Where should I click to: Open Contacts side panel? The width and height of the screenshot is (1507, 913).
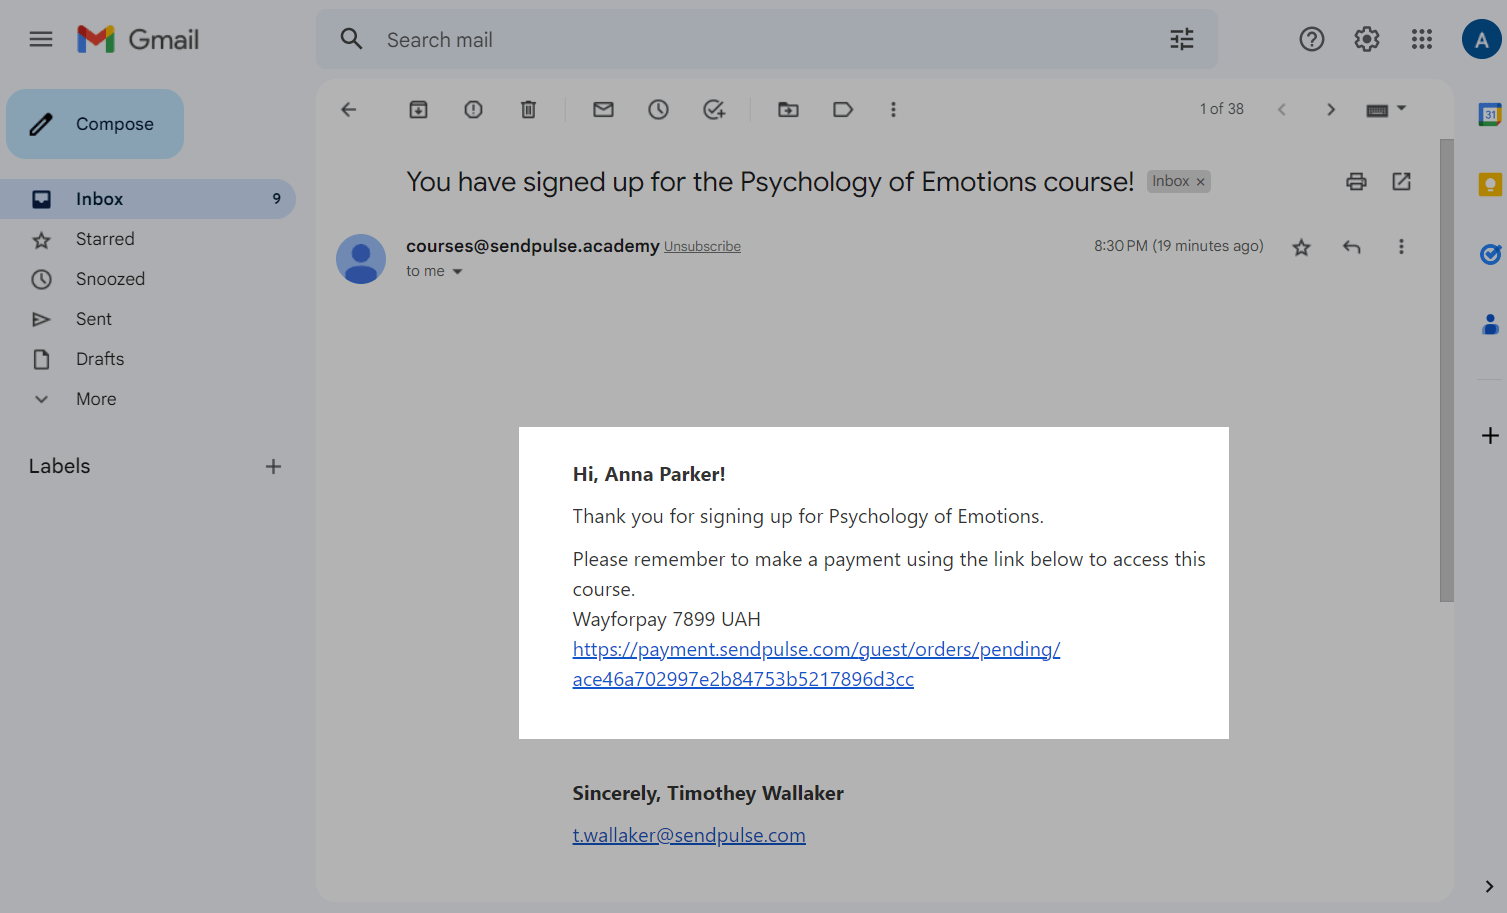(1490, 324)
